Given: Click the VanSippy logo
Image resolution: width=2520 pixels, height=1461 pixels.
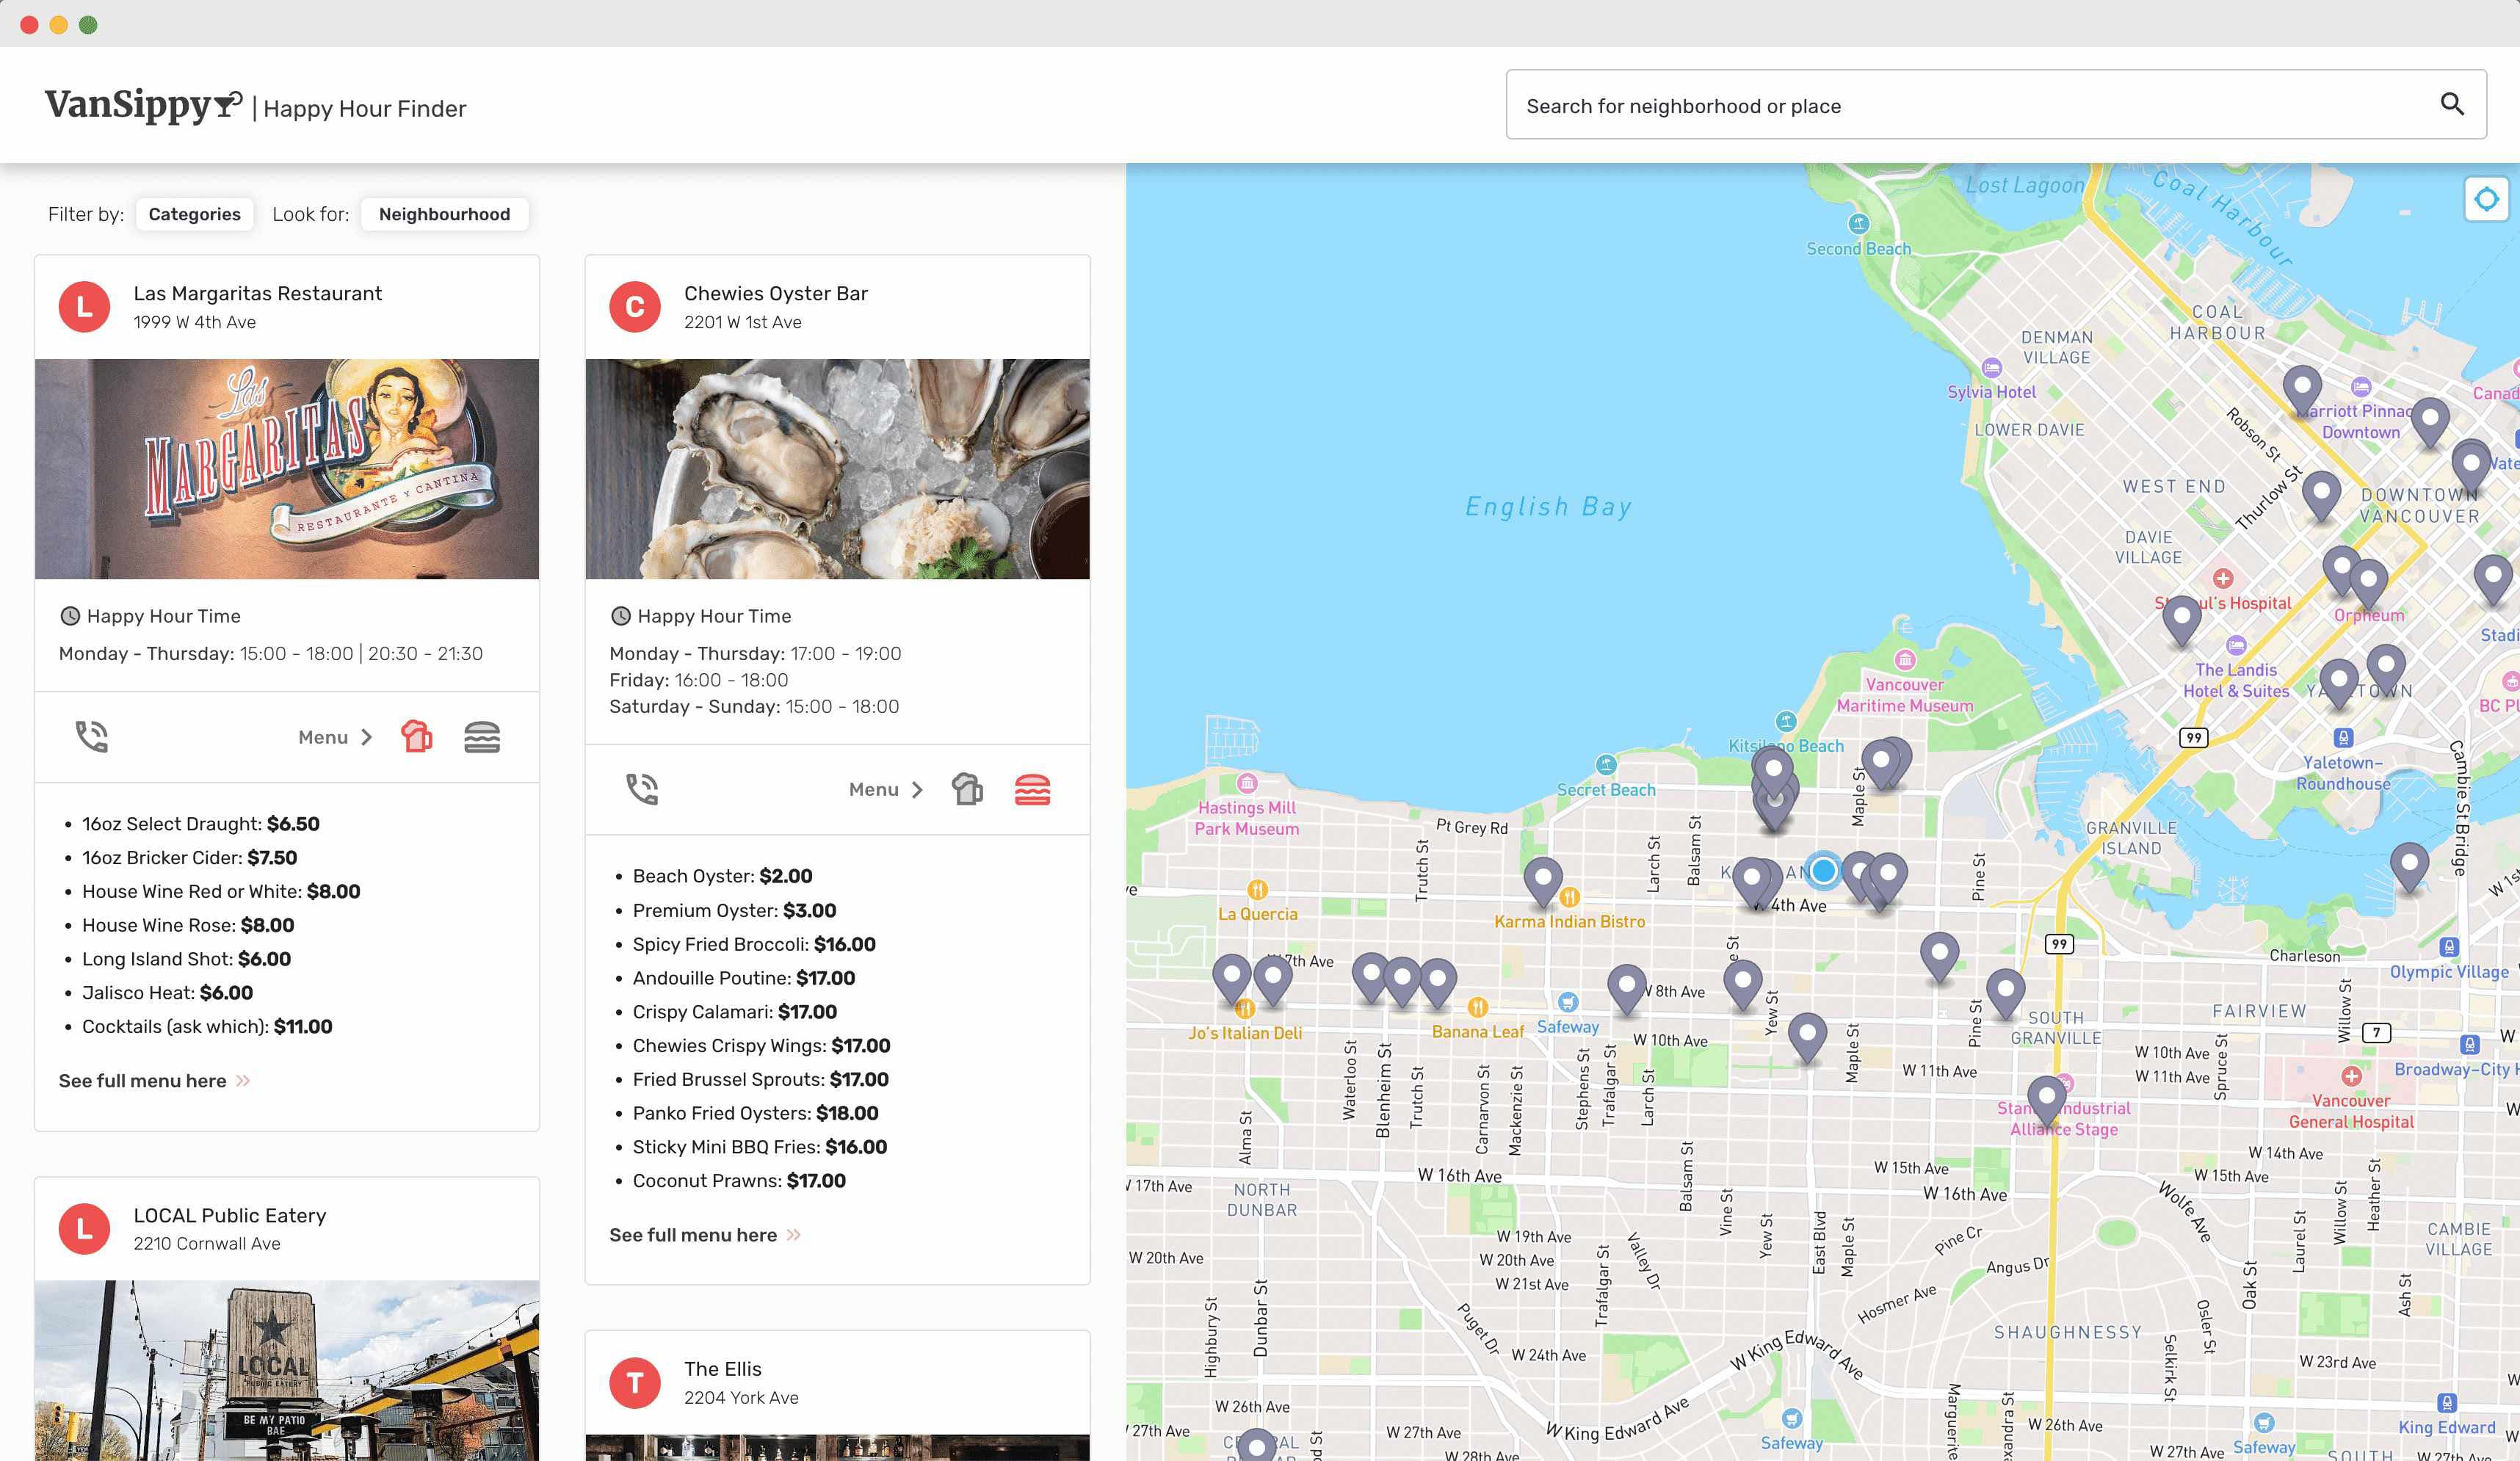Looking at the screenshot, I should click(x=143, y=105).
